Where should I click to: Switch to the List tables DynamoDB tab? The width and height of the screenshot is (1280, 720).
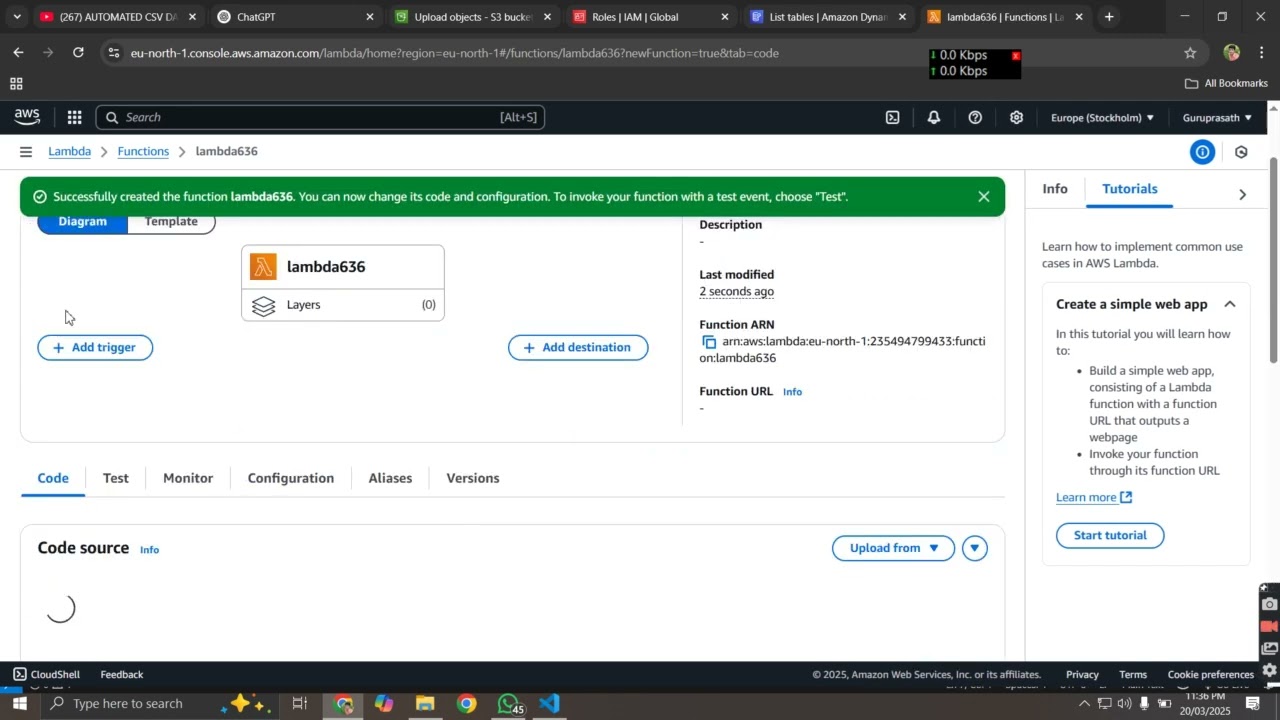pos(826,17)
